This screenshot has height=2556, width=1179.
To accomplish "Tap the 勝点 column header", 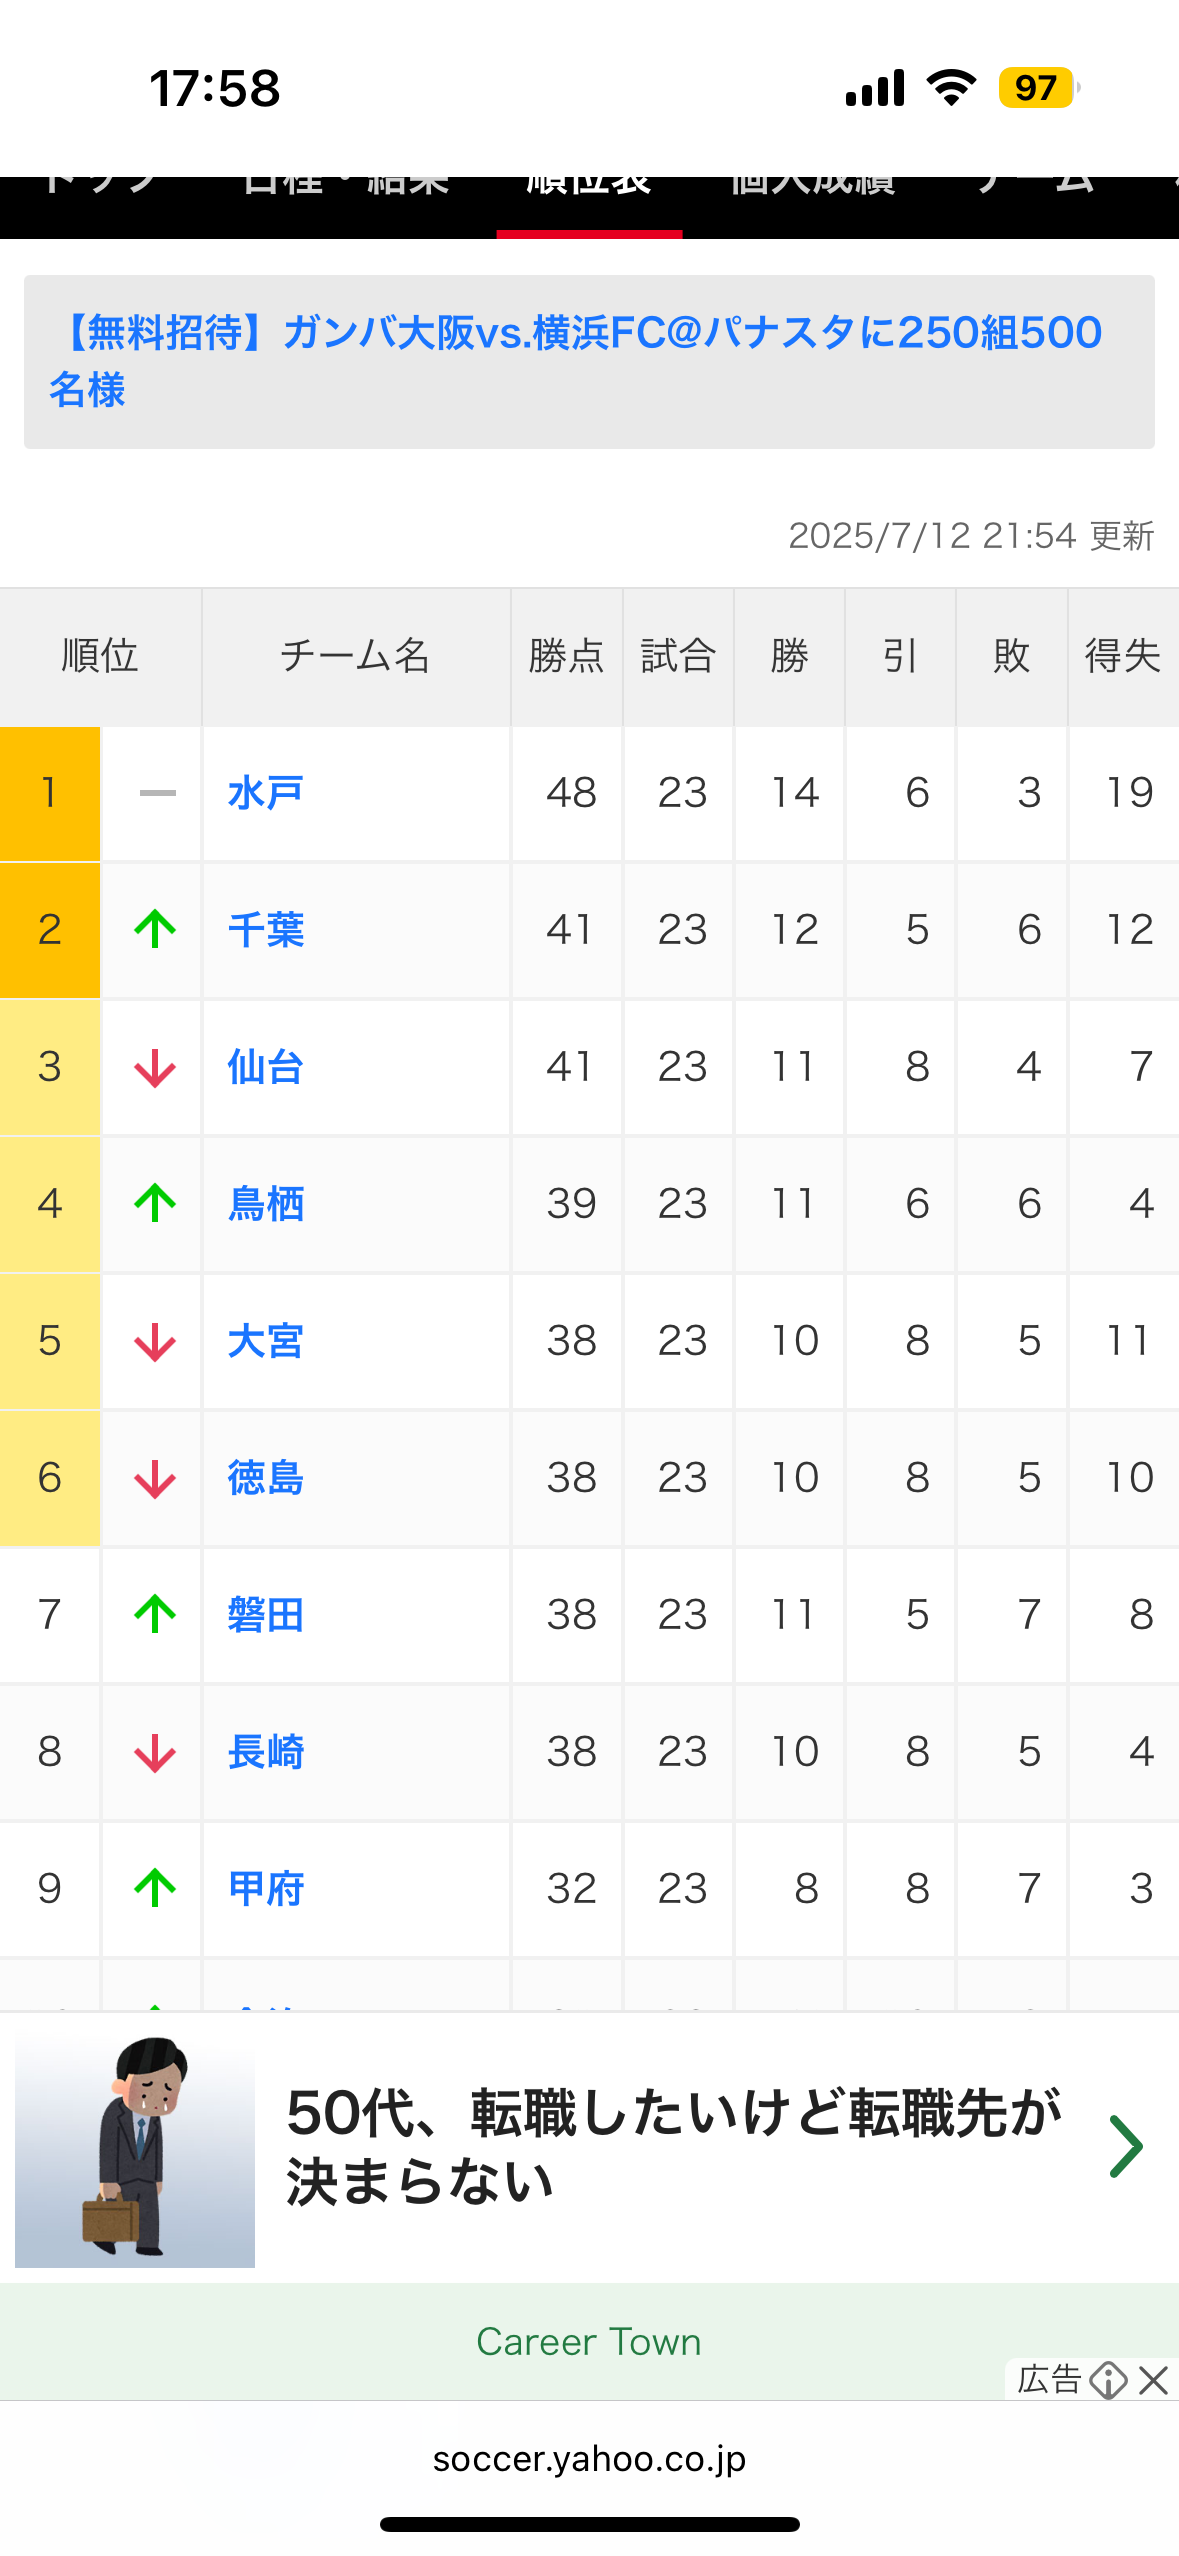I will (566, 656).
